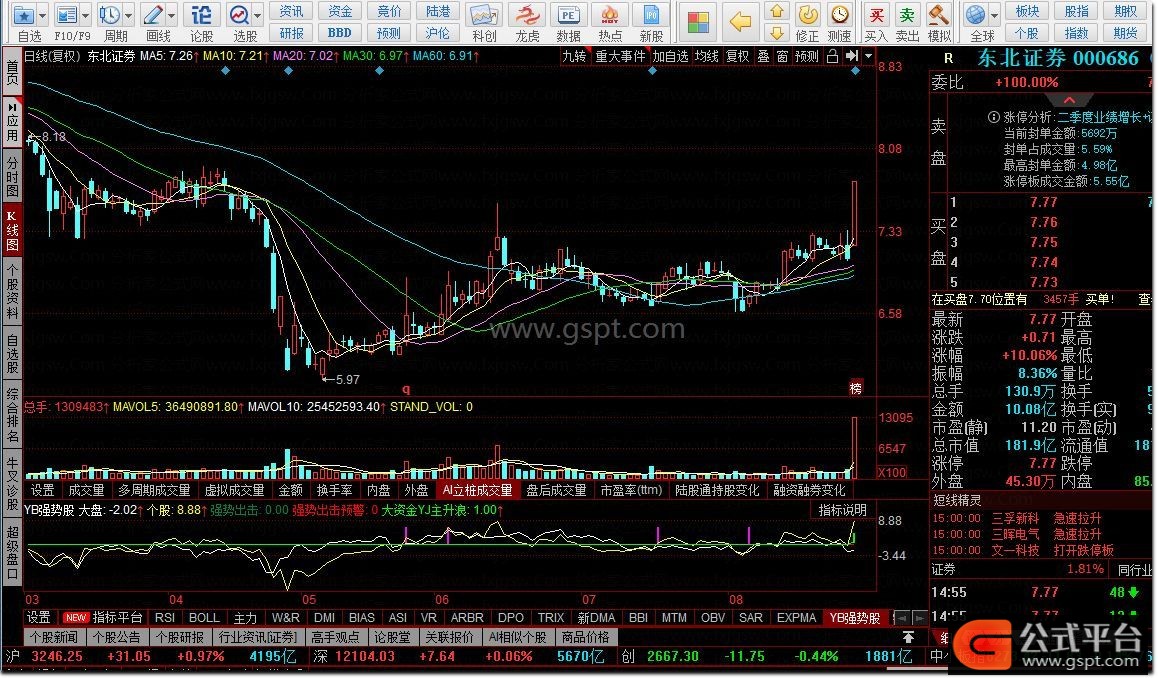Screen dimensions: 1158x678
Task: Click the BBD button
Action: coord(340,32)
